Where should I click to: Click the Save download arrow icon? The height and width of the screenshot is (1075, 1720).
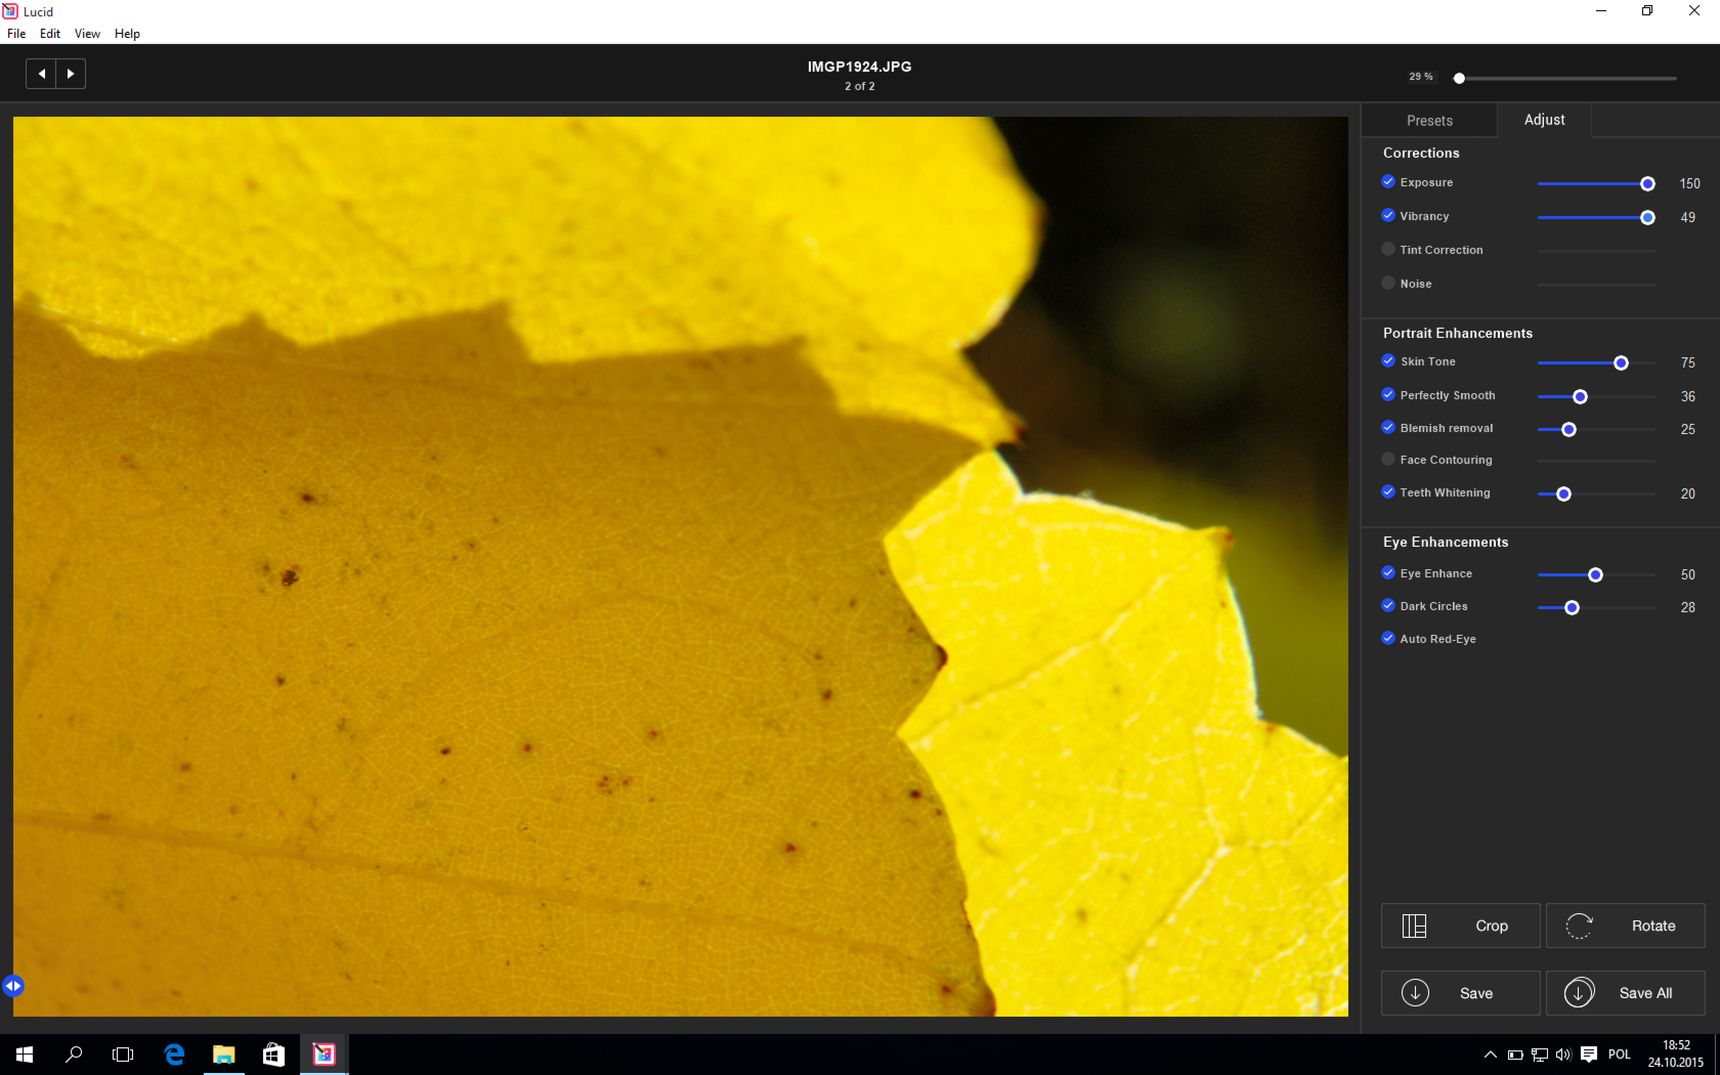pyautogui.click(x=1415, y=993)
